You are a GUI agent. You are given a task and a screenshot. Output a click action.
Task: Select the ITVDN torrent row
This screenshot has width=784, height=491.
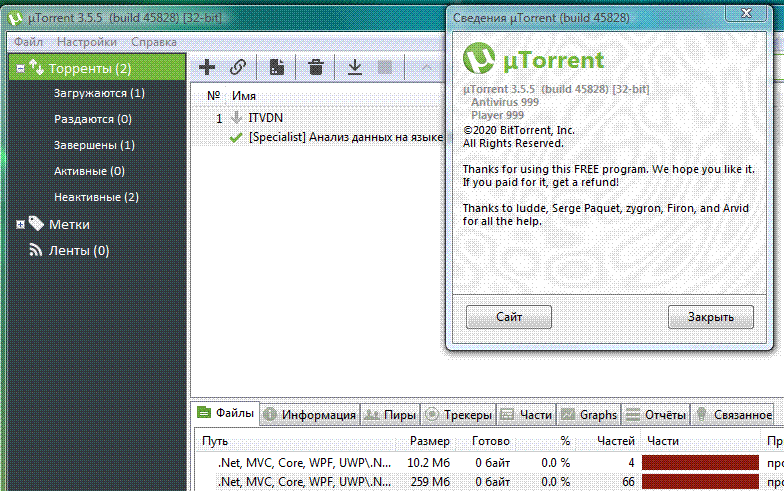pos(320,118)
